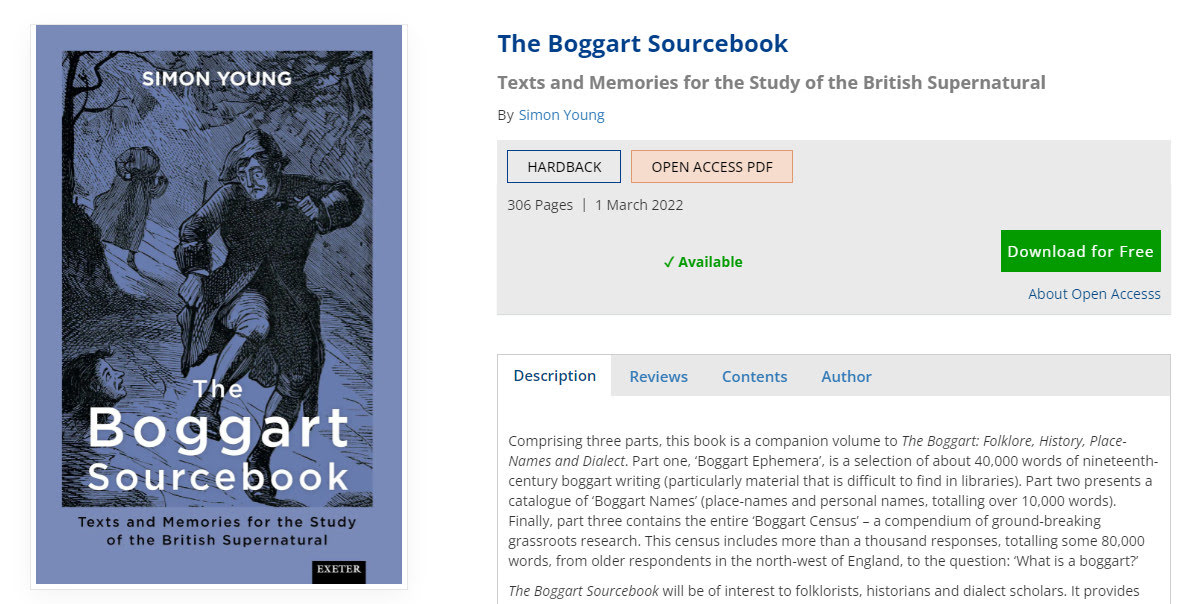This screenshot has width=1196, height=604.
Task: Switch to the Reviews tab
Action: tap(658, 376)
